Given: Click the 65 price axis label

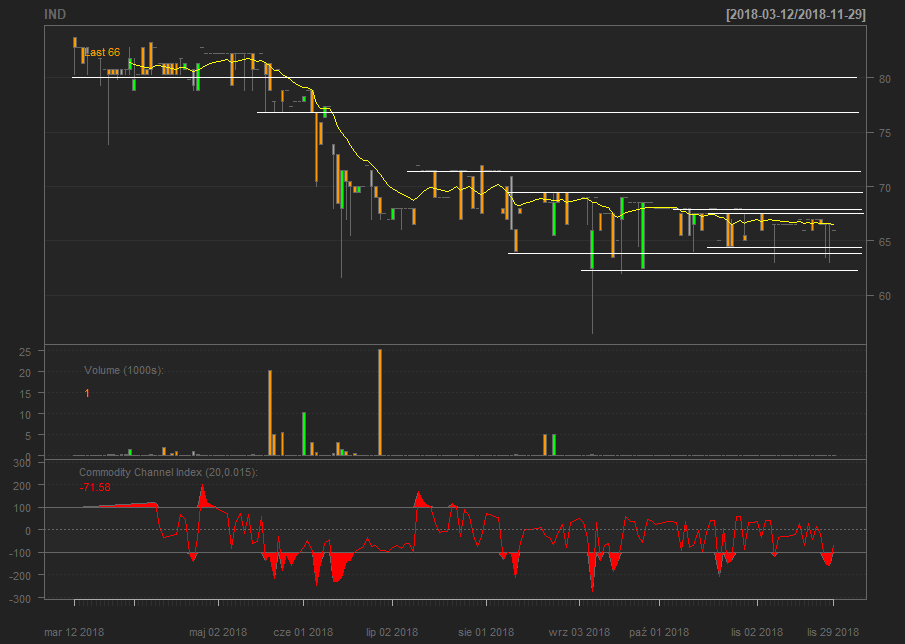Looking at the screenshot, I should [x=884, y=242].
